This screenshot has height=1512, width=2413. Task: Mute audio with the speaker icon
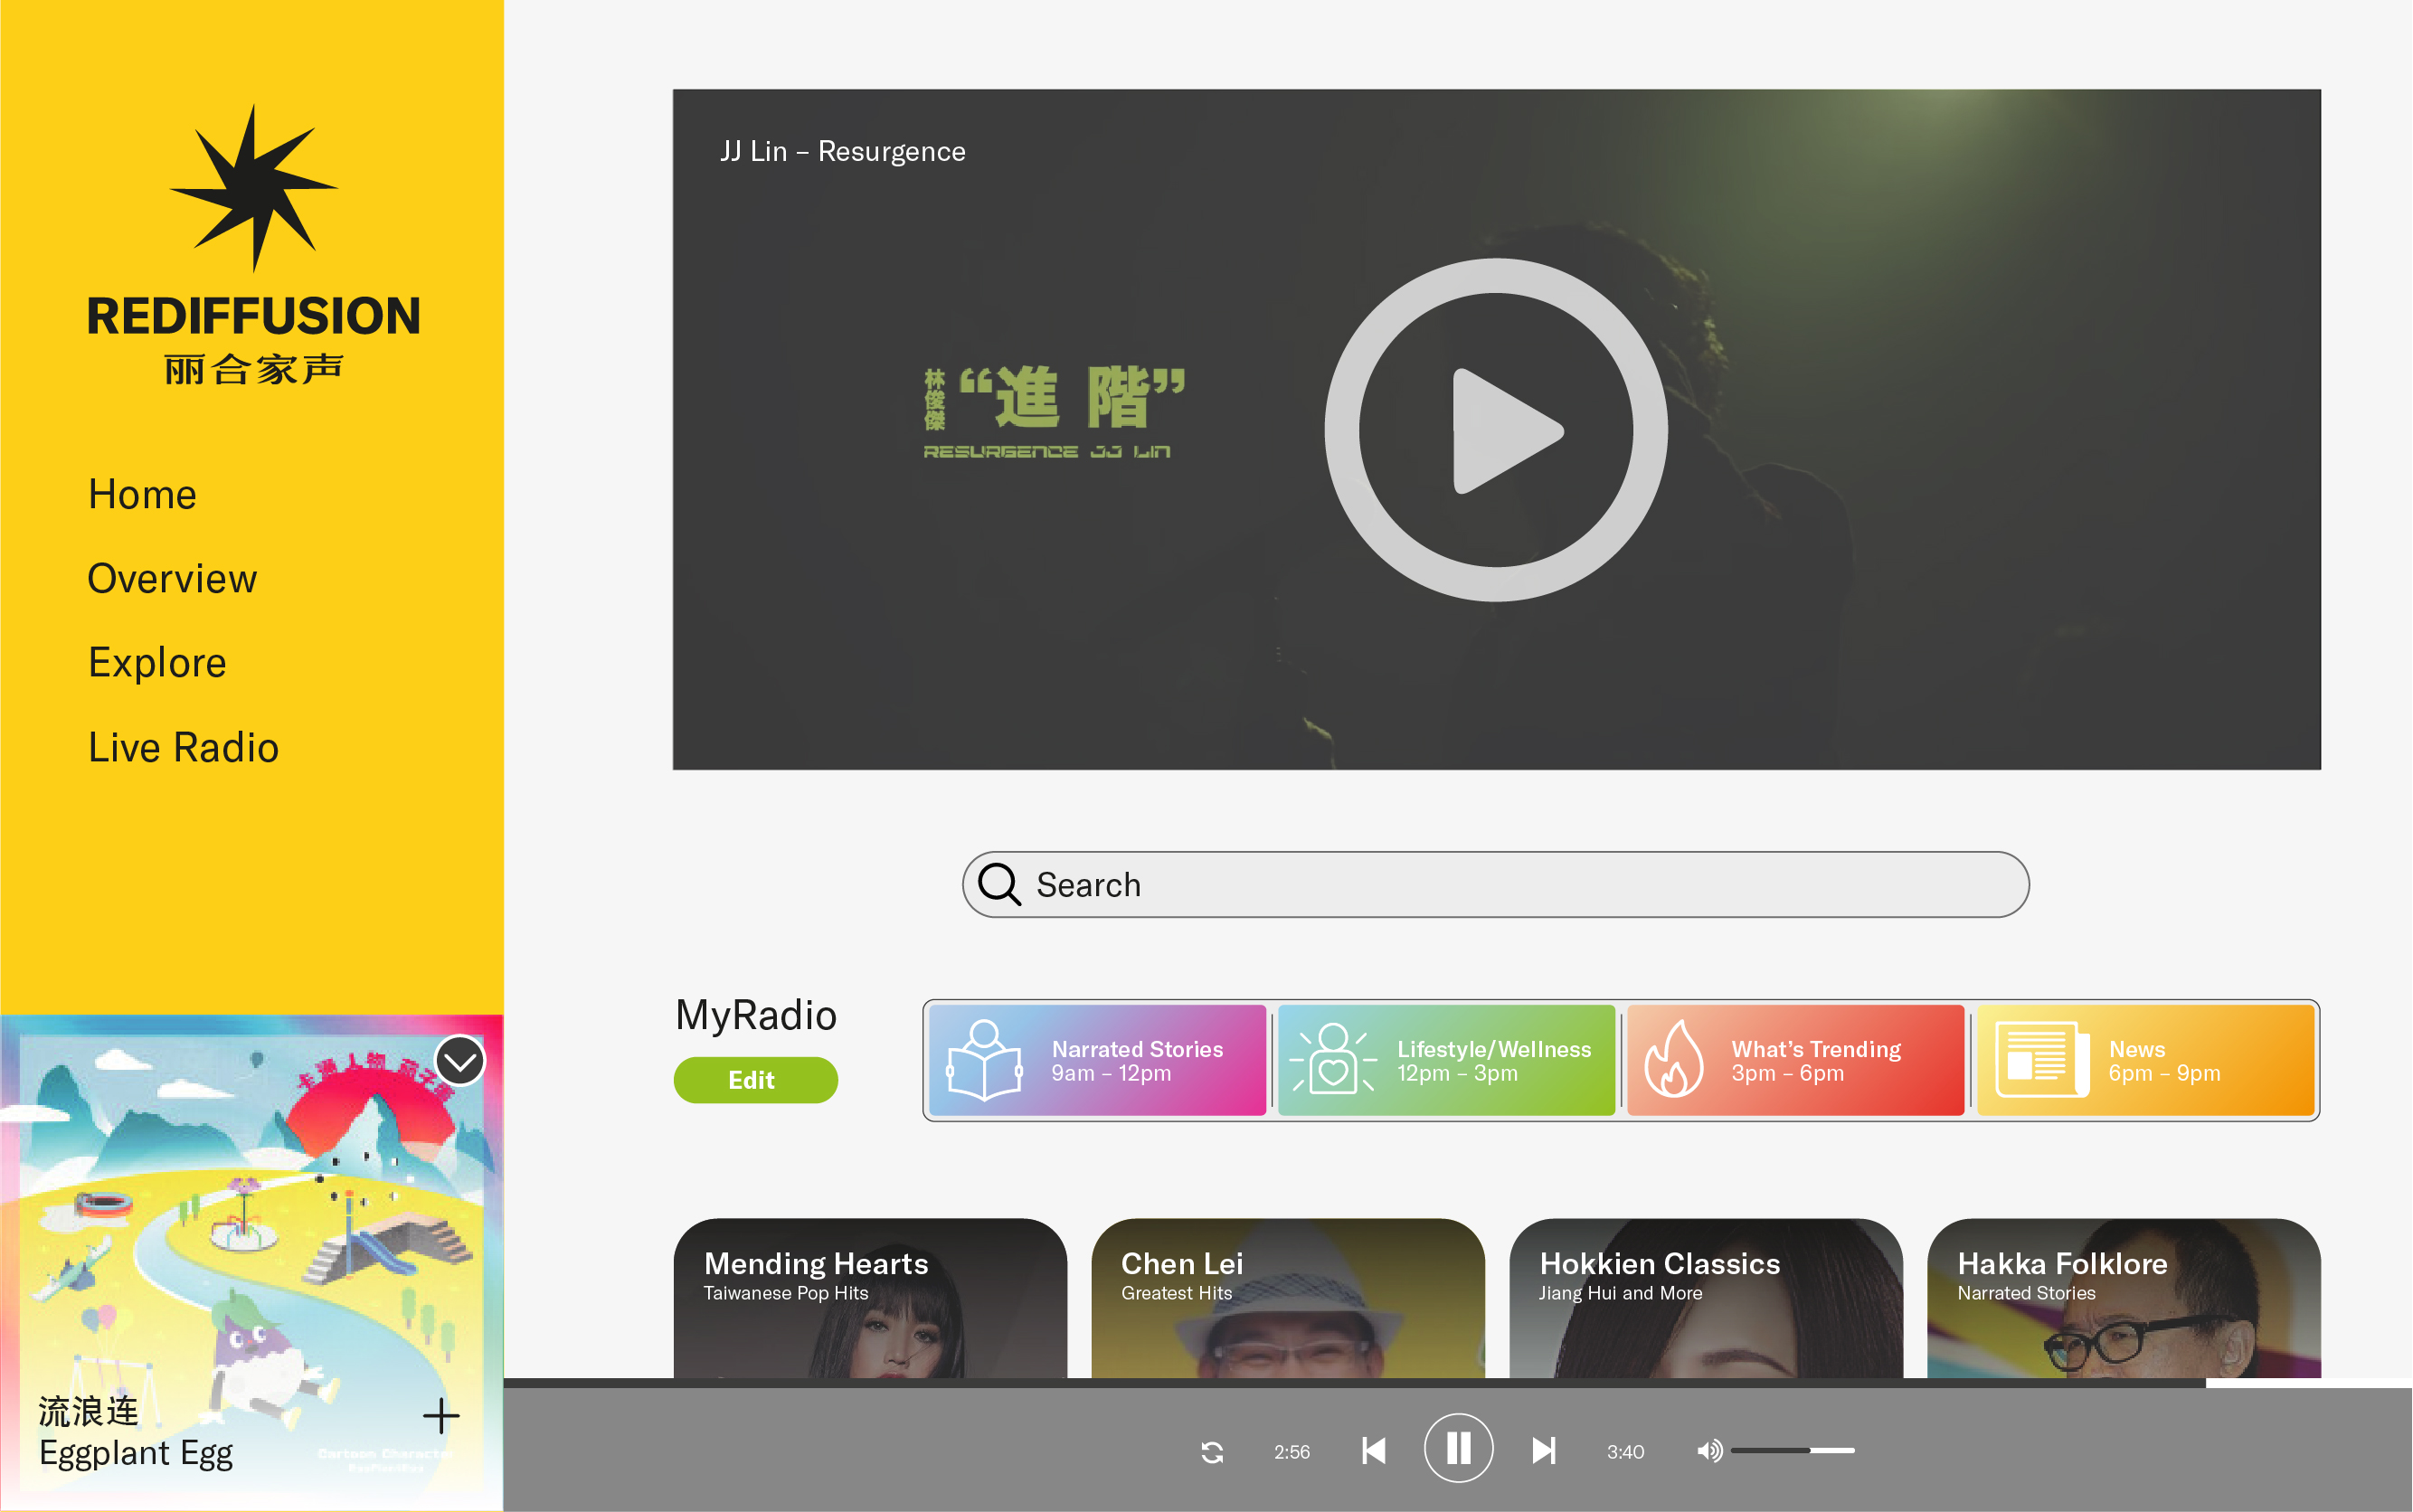tap(1710, 1450)
